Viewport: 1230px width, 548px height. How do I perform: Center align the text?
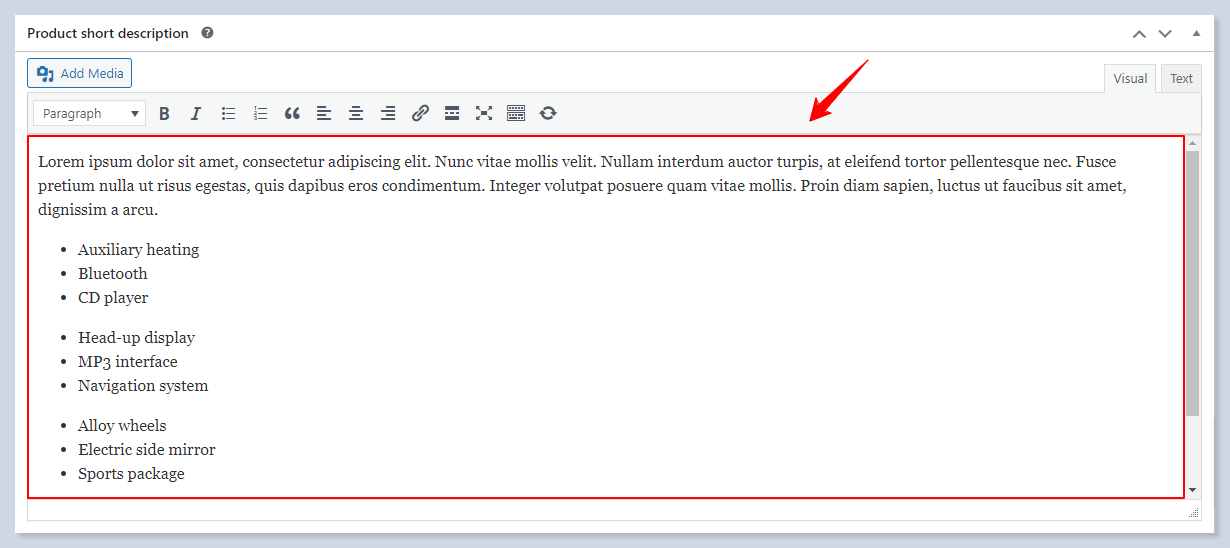[x=356, y=114]
